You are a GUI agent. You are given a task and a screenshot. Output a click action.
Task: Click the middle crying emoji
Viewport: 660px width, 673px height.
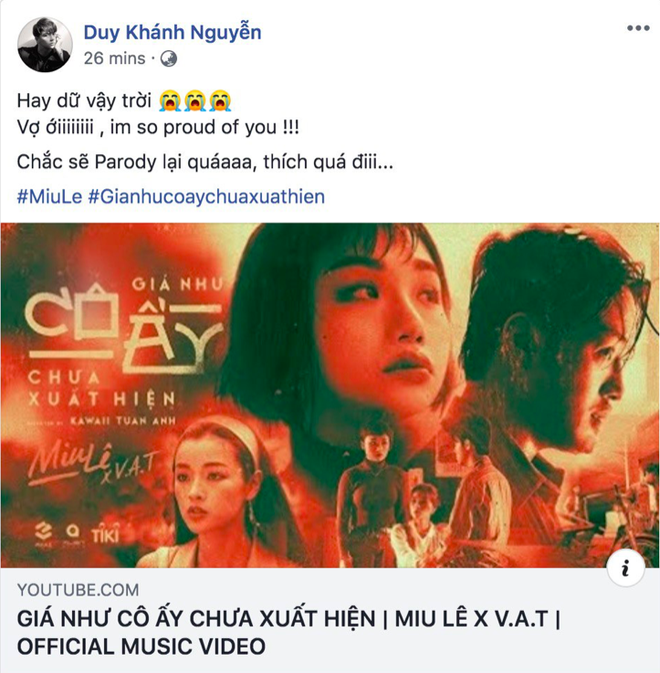pyautogui.click(x=195, y=101)
